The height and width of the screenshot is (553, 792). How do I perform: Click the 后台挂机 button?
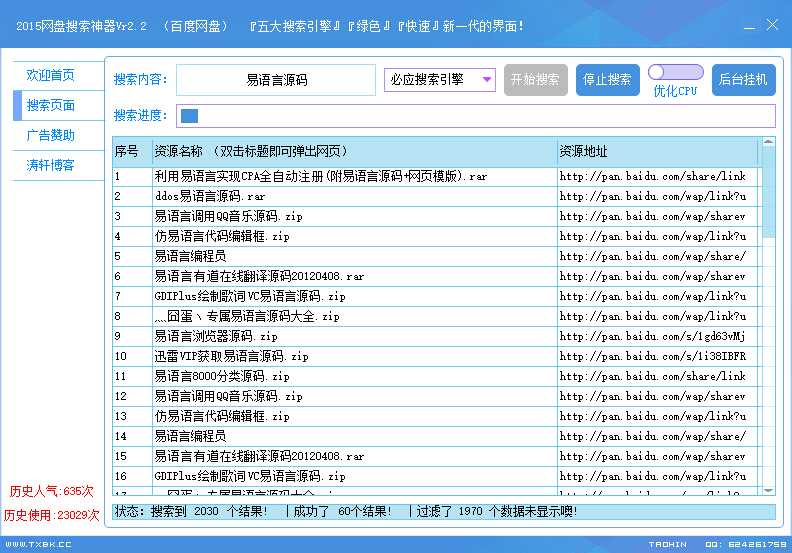click(x=743, y=80)
